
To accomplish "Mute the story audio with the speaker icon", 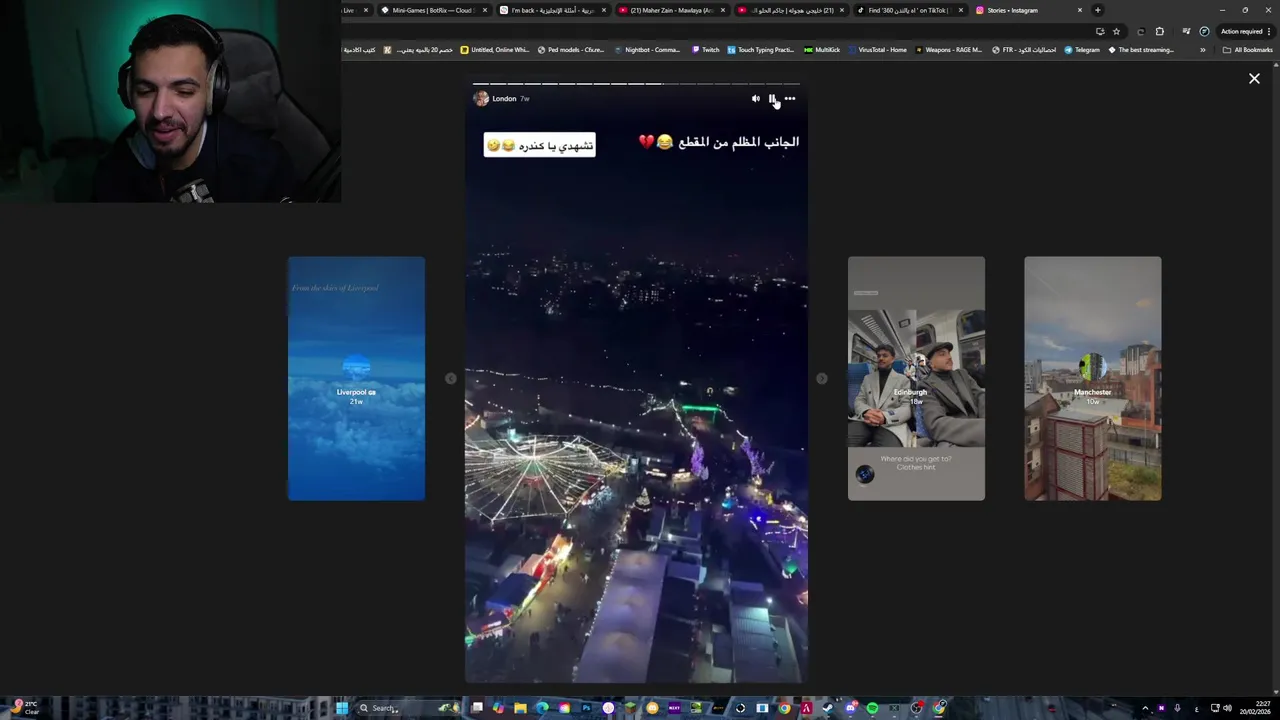I will tap(756, 99).
